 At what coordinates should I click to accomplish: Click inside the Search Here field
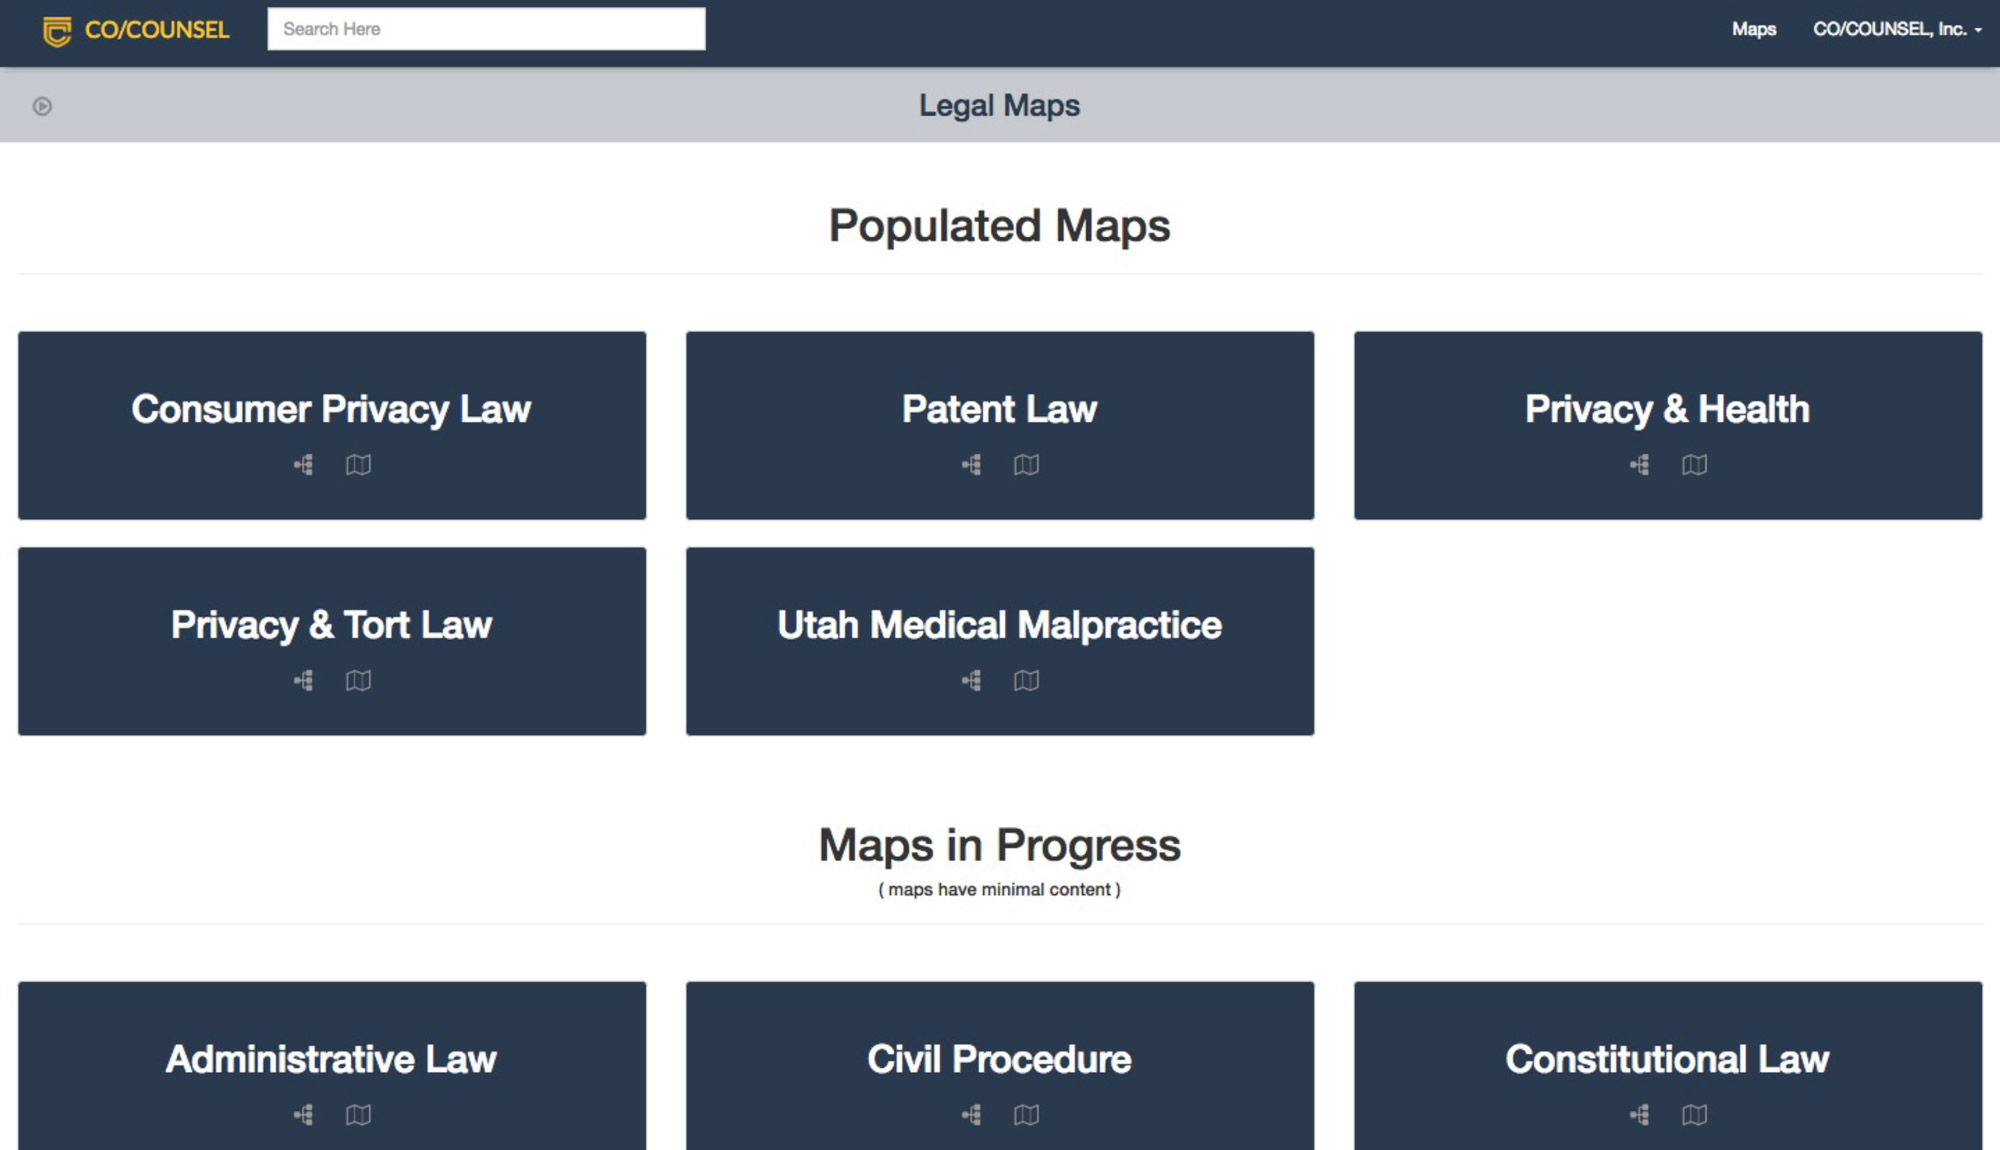click(486, 28)
